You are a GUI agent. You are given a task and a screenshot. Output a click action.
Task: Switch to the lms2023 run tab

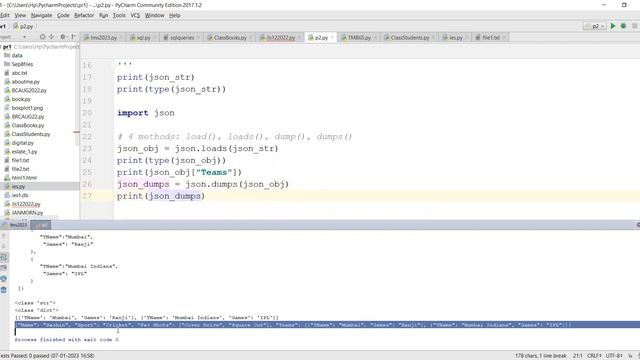(15, 225)
